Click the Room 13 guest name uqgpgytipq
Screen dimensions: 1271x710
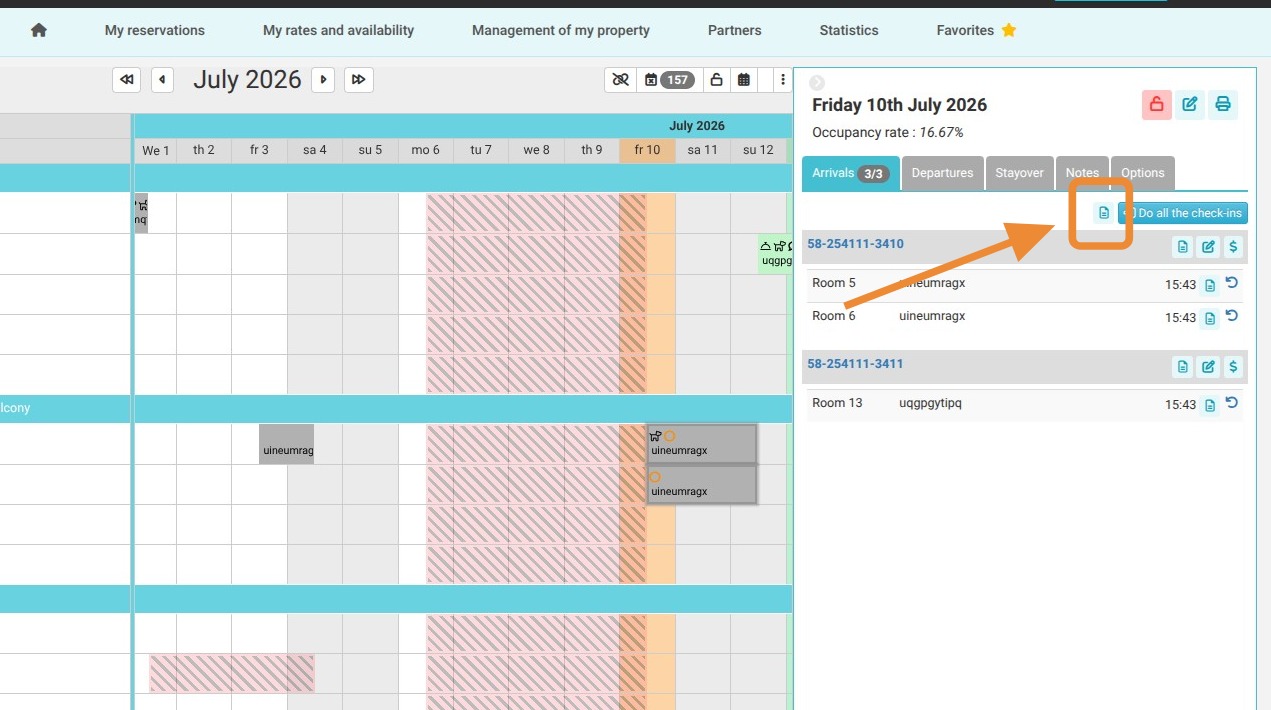[930, 403]
